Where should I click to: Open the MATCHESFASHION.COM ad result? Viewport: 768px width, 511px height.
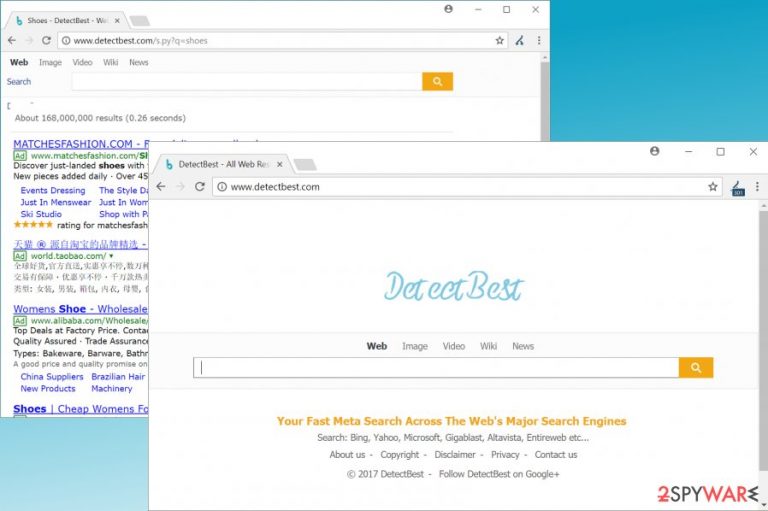pyautogui.click(x=80, y=144)
